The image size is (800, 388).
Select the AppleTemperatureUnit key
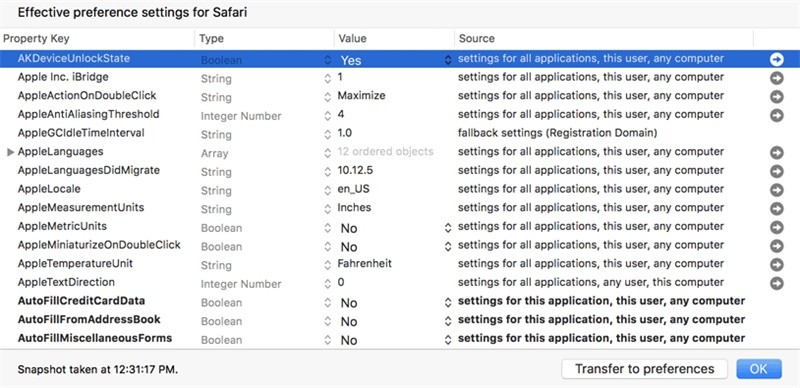click(75, 263)
